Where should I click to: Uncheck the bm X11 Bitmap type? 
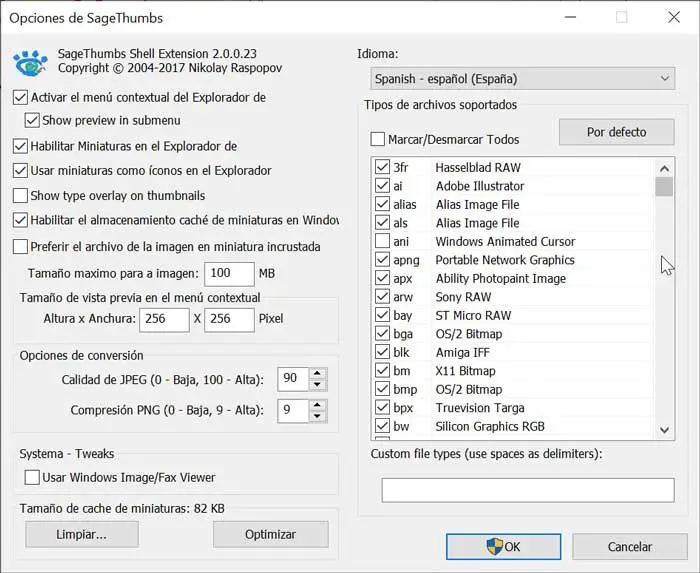pyautogui.click(x=382, y=371)
